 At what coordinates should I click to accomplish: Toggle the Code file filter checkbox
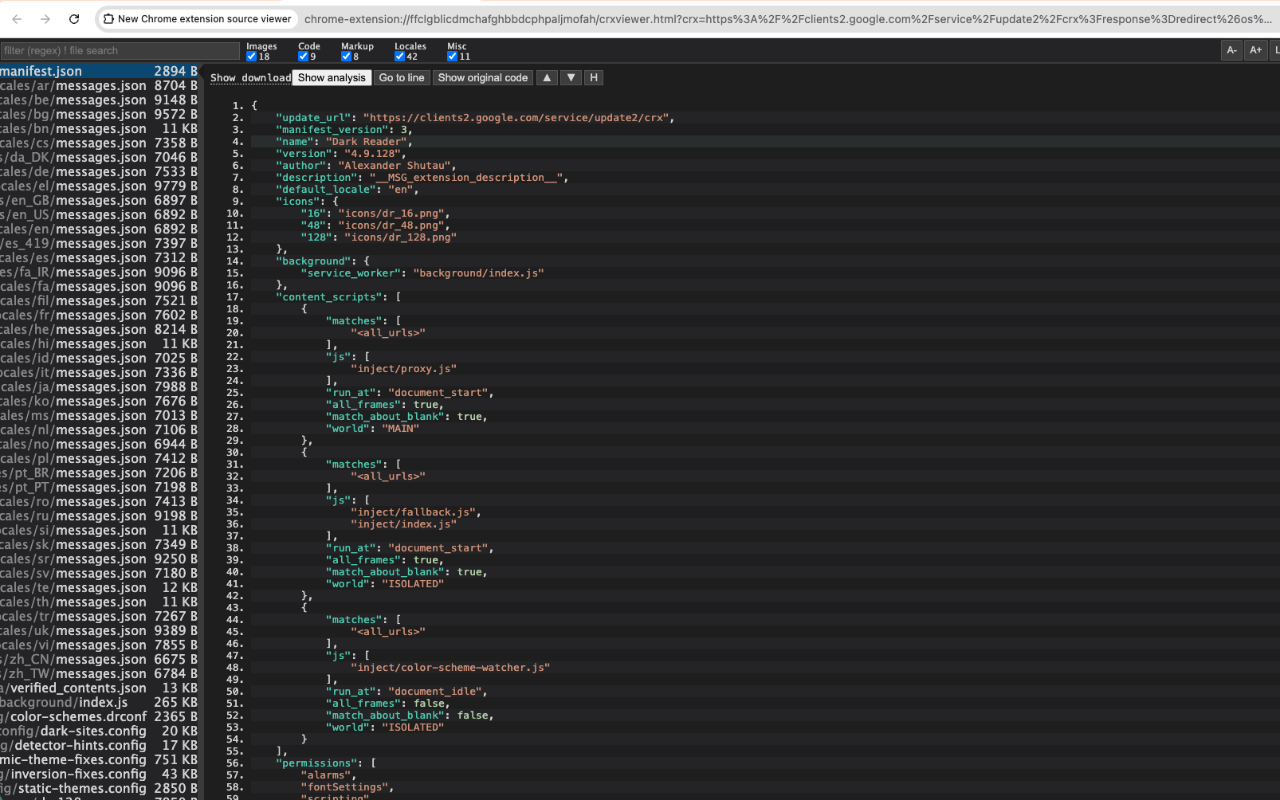tap(303, 57)
